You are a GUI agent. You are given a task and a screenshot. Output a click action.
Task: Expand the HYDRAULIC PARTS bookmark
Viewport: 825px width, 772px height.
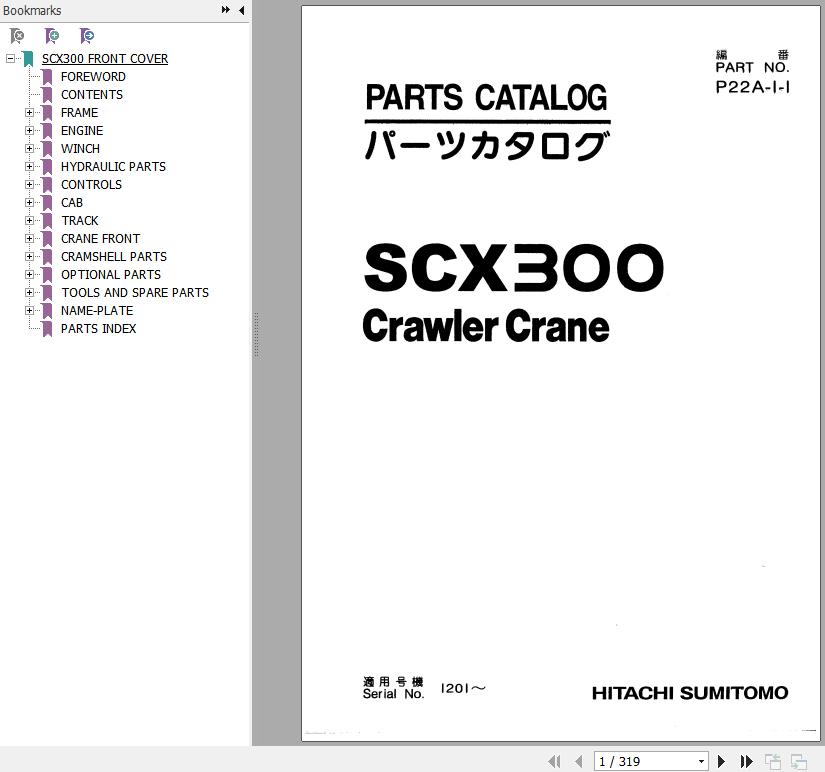click(29, 166)
